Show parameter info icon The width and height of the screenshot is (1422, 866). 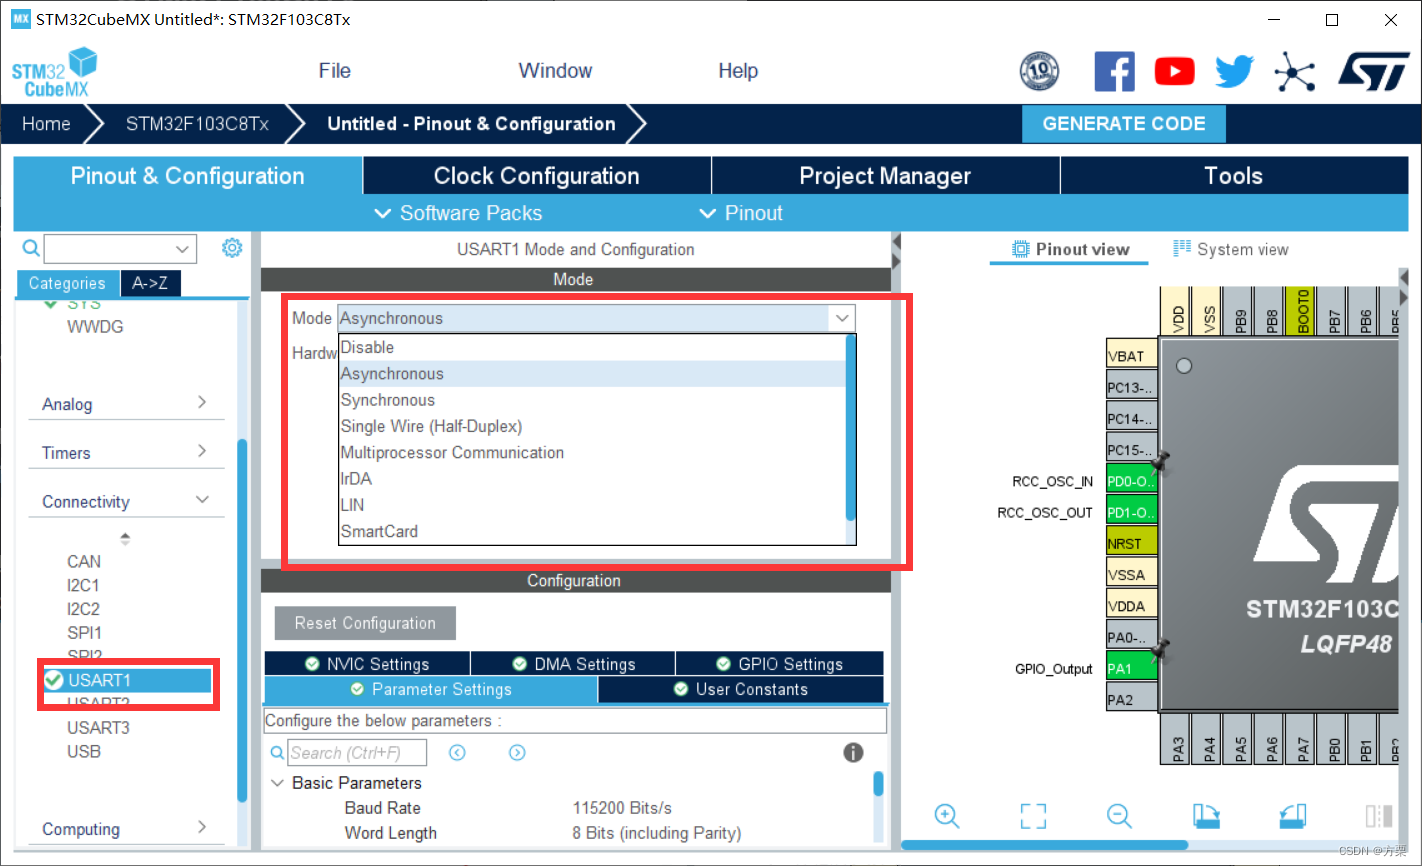[853, 753]
